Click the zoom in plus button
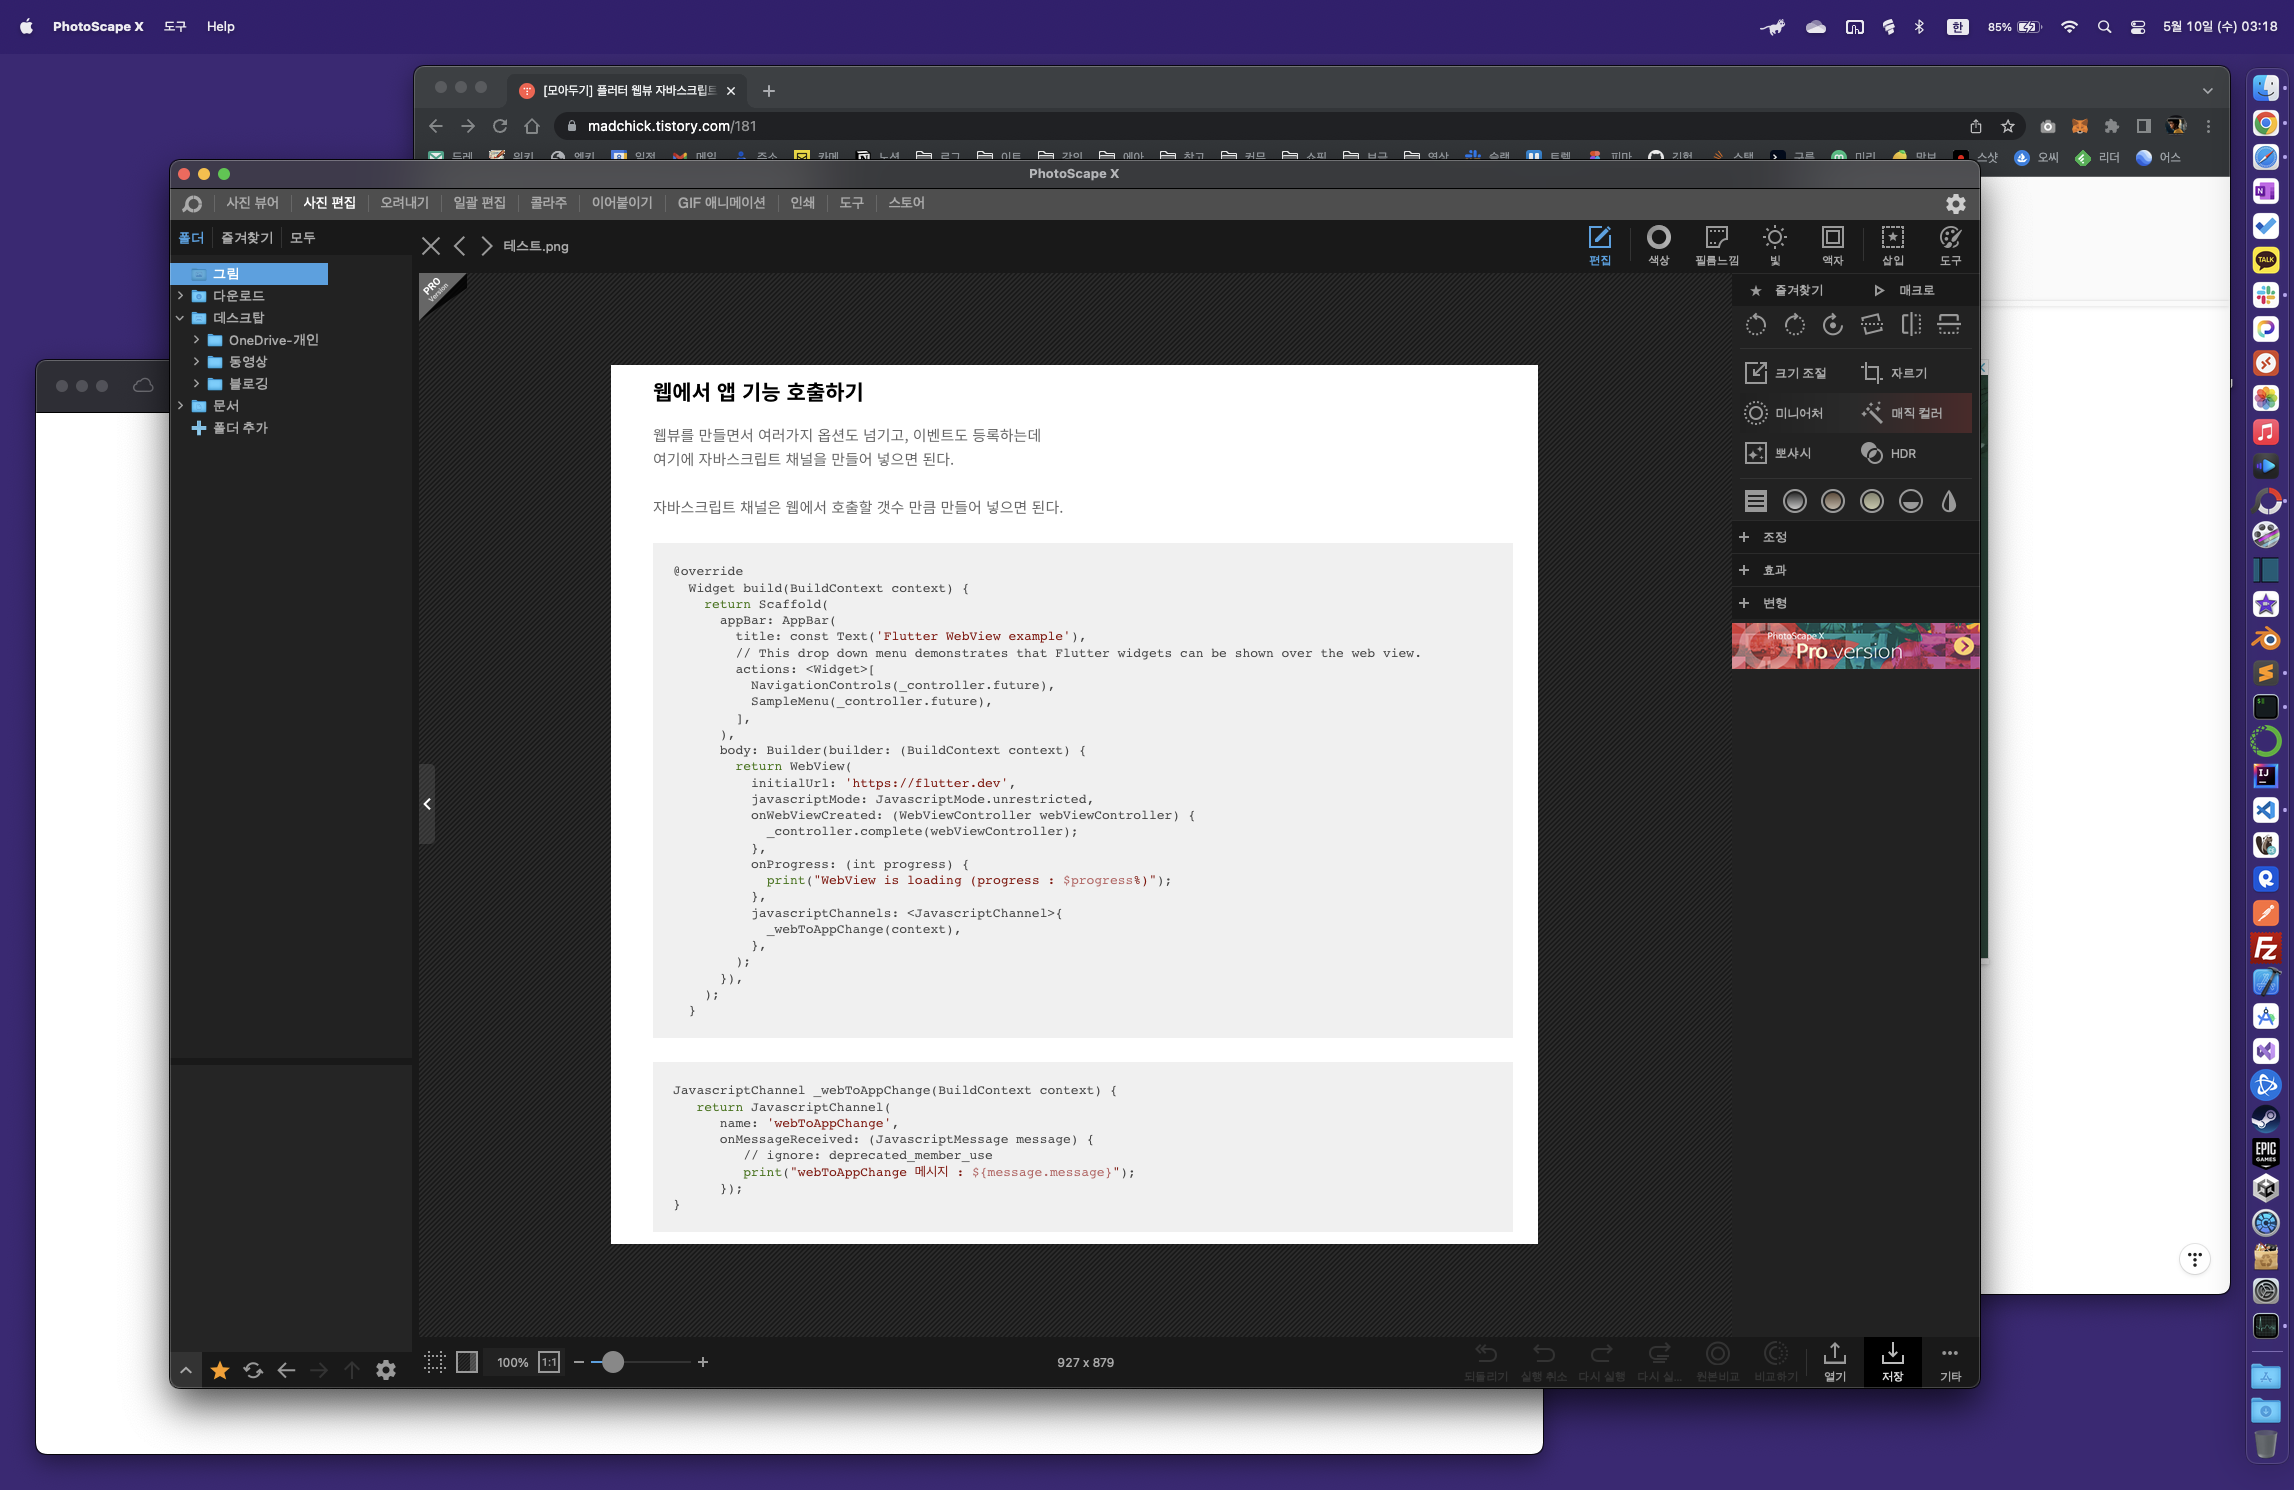Image resolution: width=2294 pixels, height=1490 pixels. click(703, 1362)
